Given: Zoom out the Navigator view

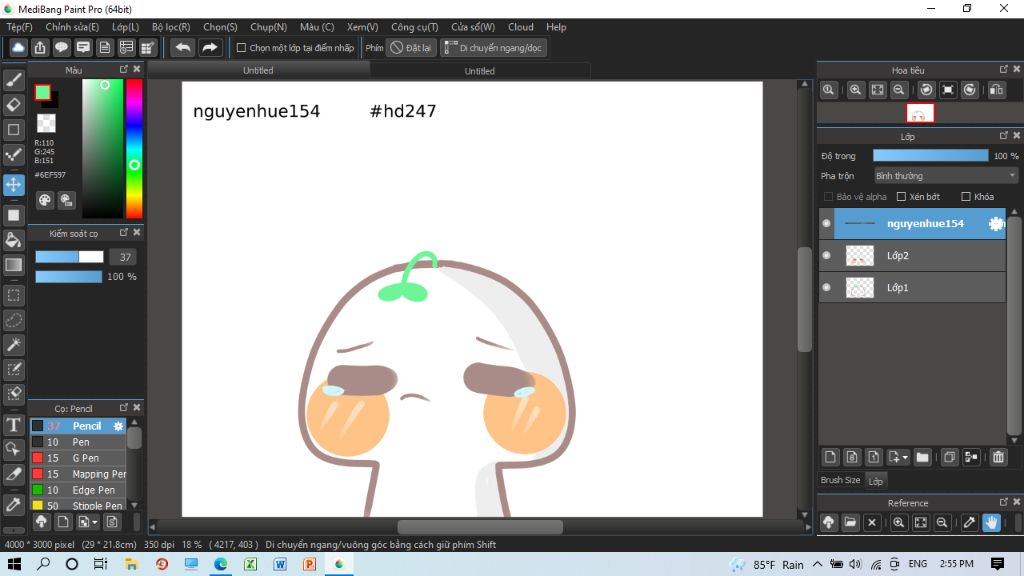Looking at the screenshot, I should coord(899,90).
